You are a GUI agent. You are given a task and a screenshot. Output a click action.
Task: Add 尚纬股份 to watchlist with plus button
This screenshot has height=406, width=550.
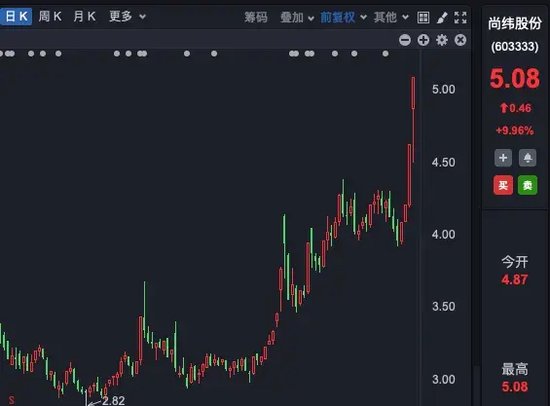pyautogui.click(x=503, y=158)
